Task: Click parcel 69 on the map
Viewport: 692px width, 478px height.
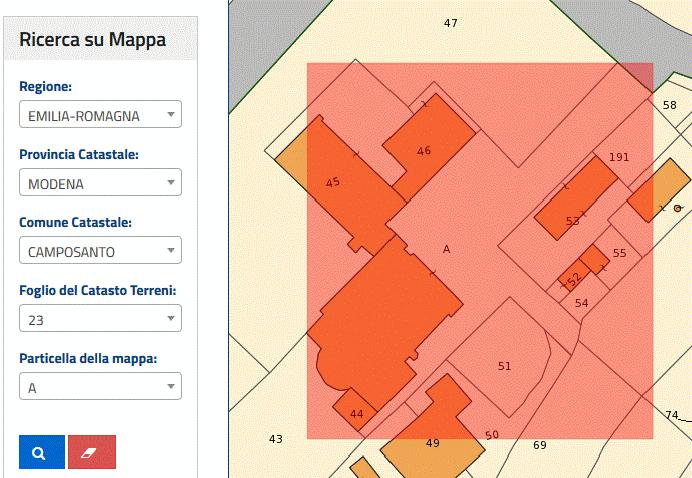Action: pos(540,445)
